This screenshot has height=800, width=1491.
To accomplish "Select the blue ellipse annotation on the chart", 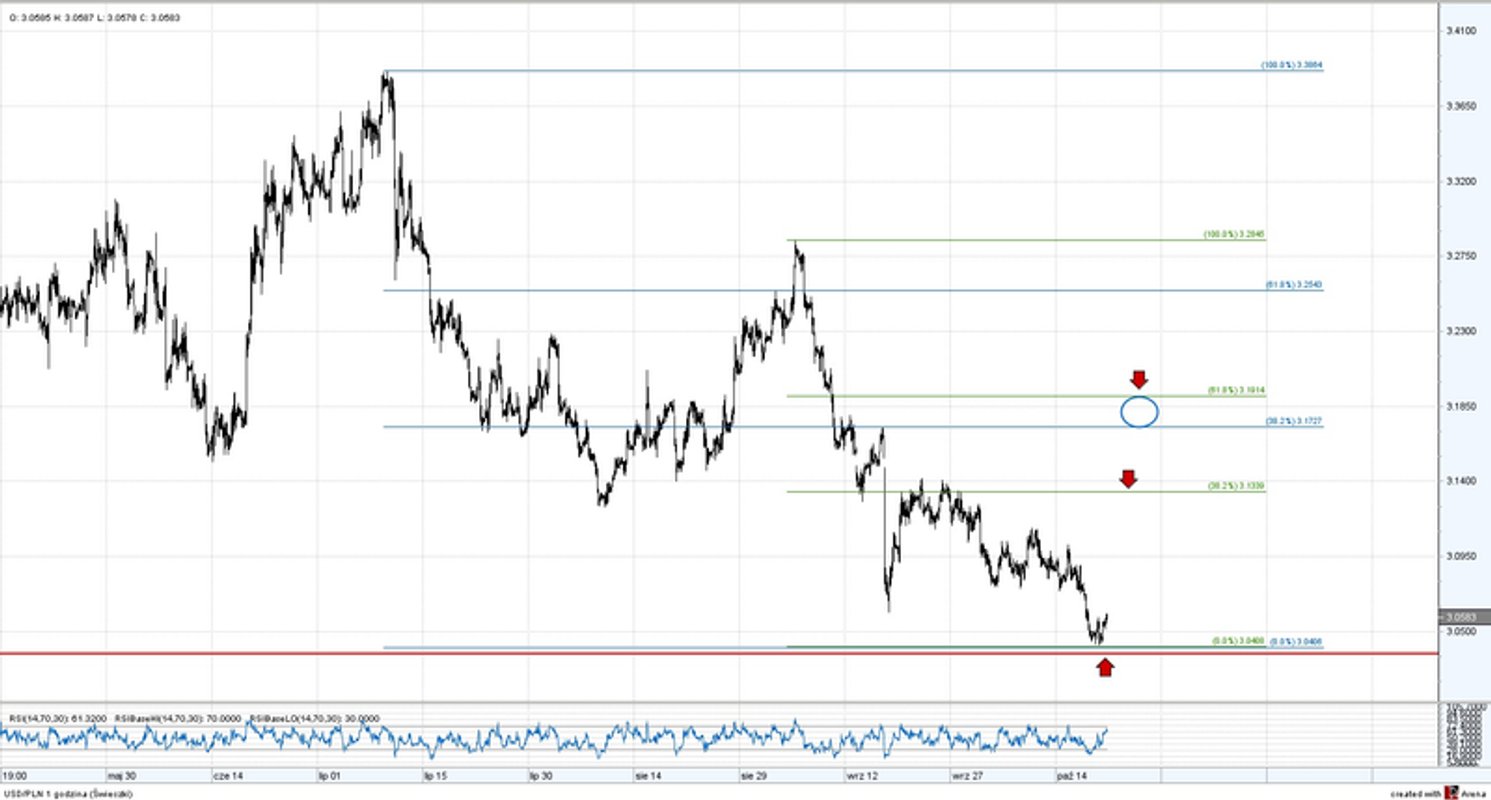I will pos(1138,410).
